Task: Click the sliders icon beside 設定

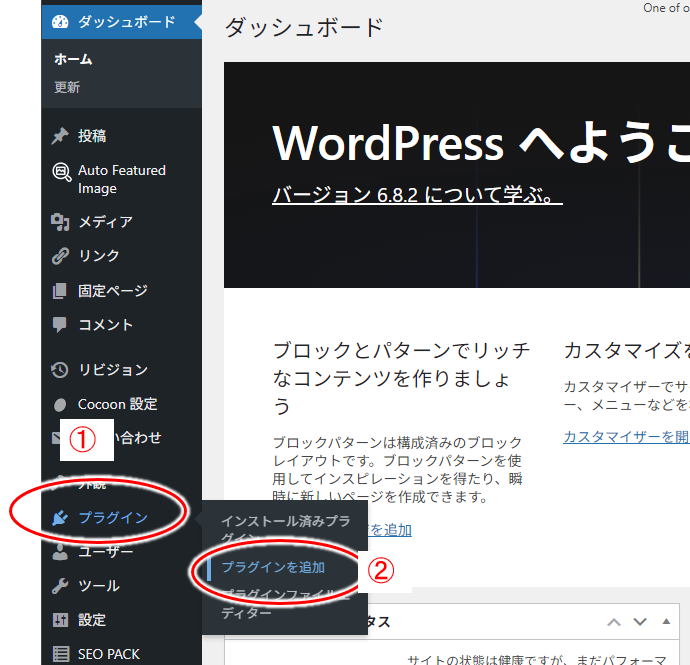Action: (x=60, y=620)
